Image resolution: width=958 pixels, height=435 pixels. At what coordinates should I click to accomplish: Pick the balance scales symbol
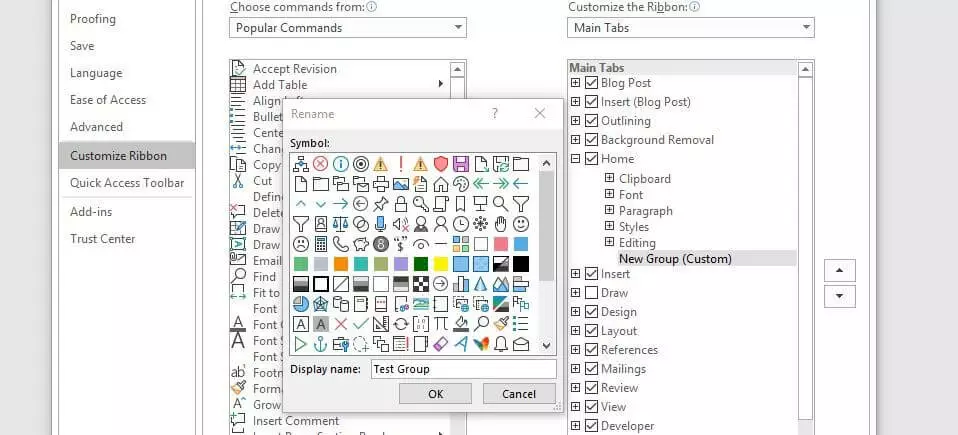(340, 224)
